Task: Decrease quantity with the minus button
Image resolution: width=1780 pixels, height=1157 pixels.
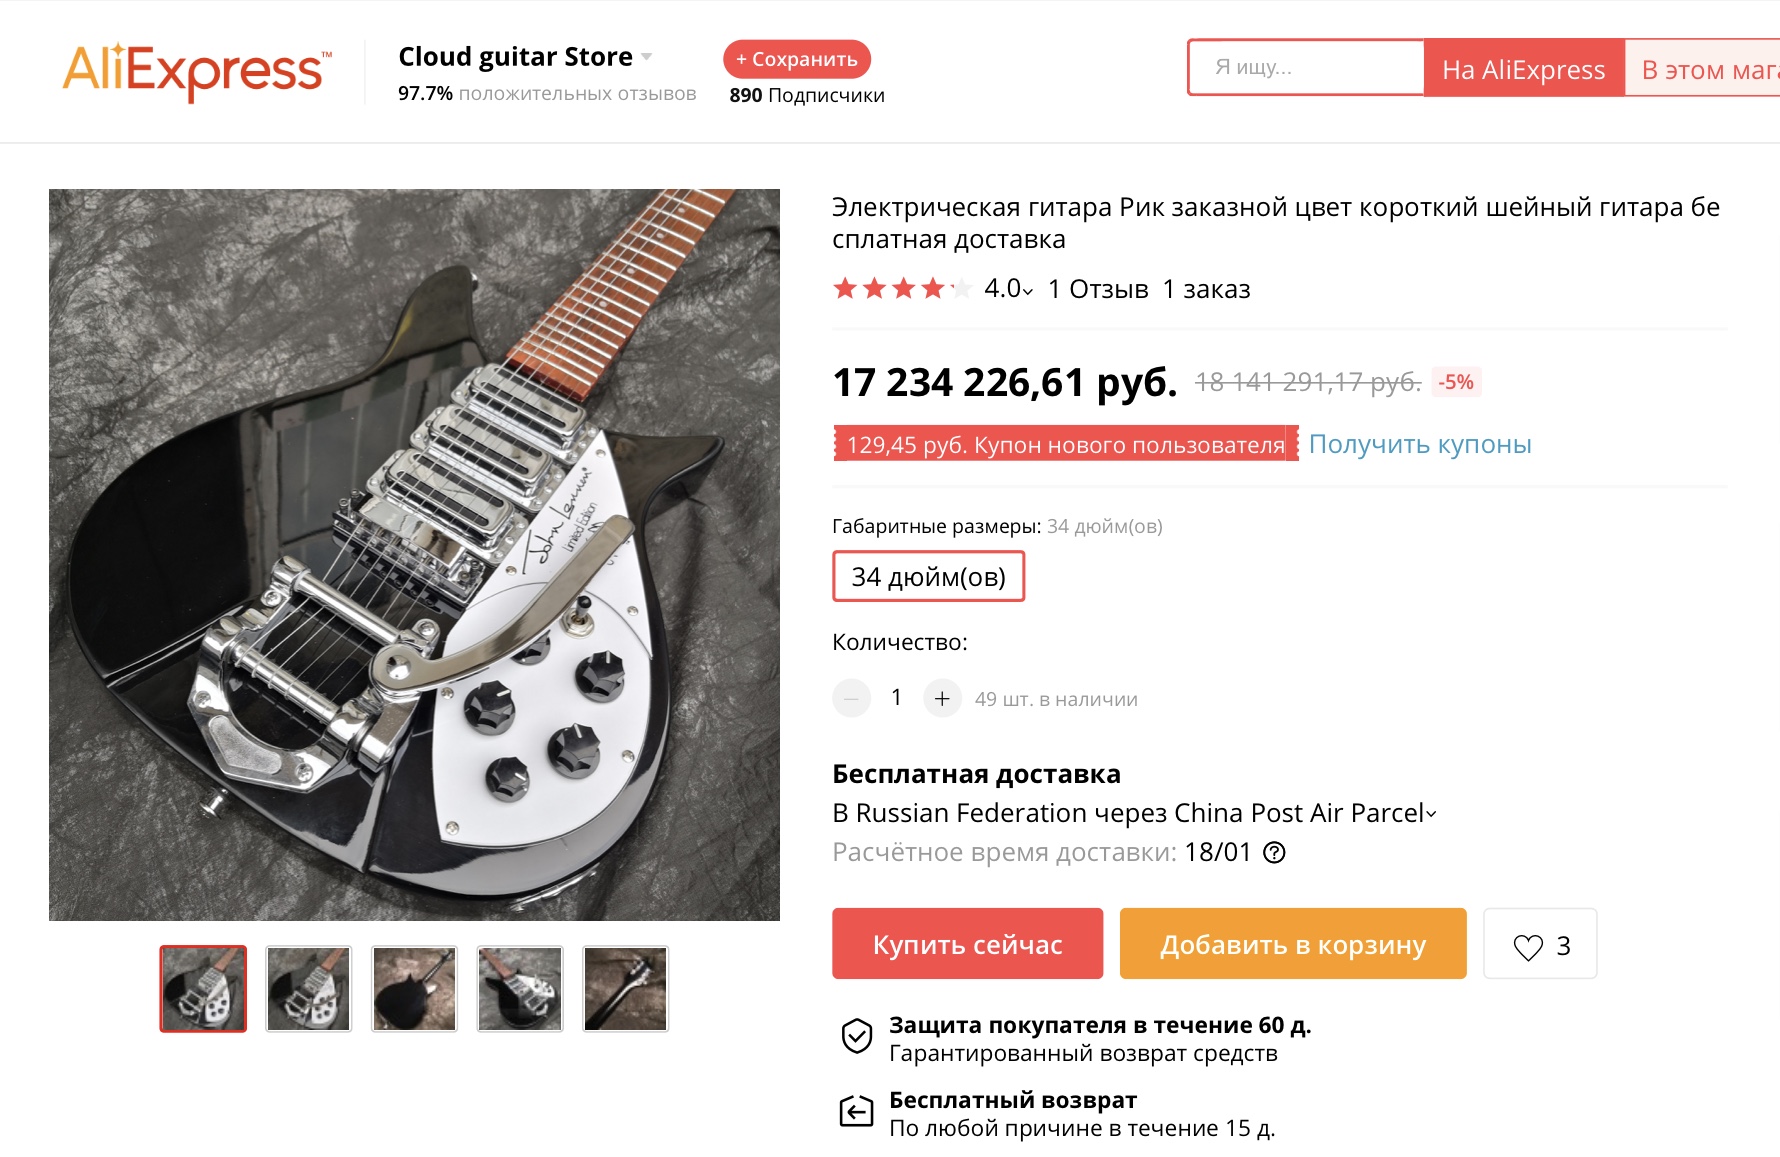Action: [x=851, y=698]
